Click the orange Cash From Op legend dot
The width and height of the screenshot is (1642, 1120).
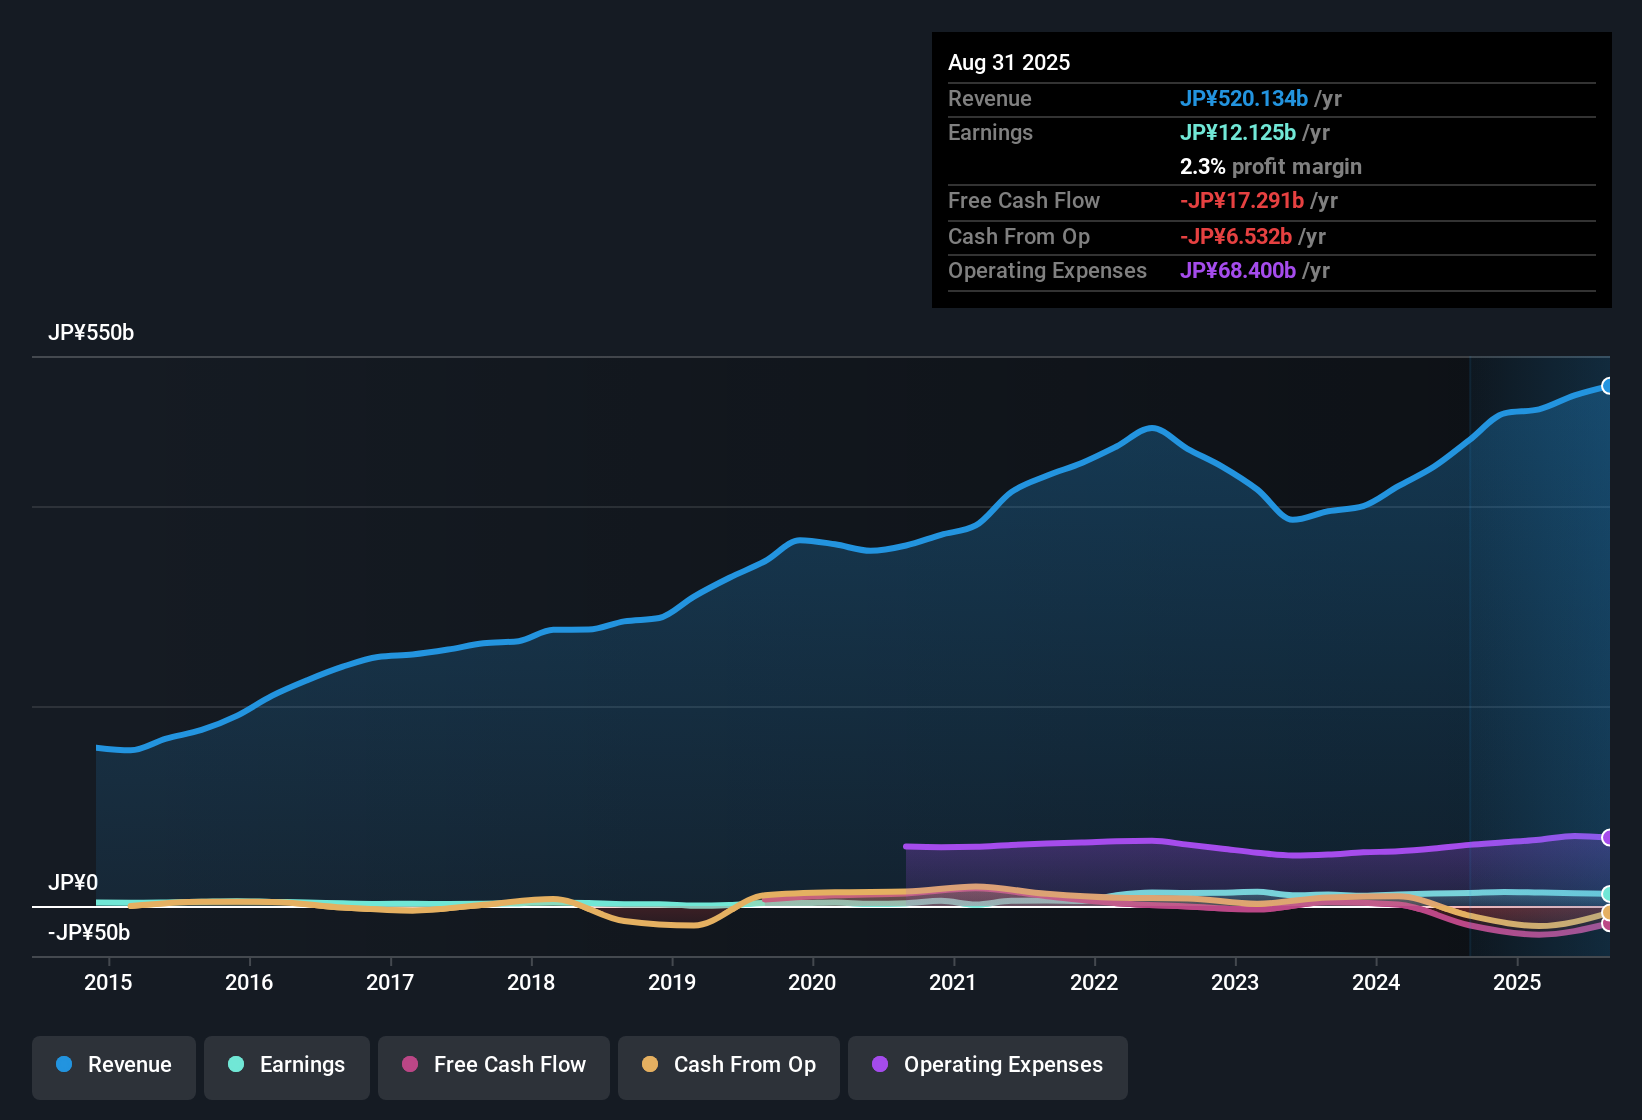tap(650, 1065)
